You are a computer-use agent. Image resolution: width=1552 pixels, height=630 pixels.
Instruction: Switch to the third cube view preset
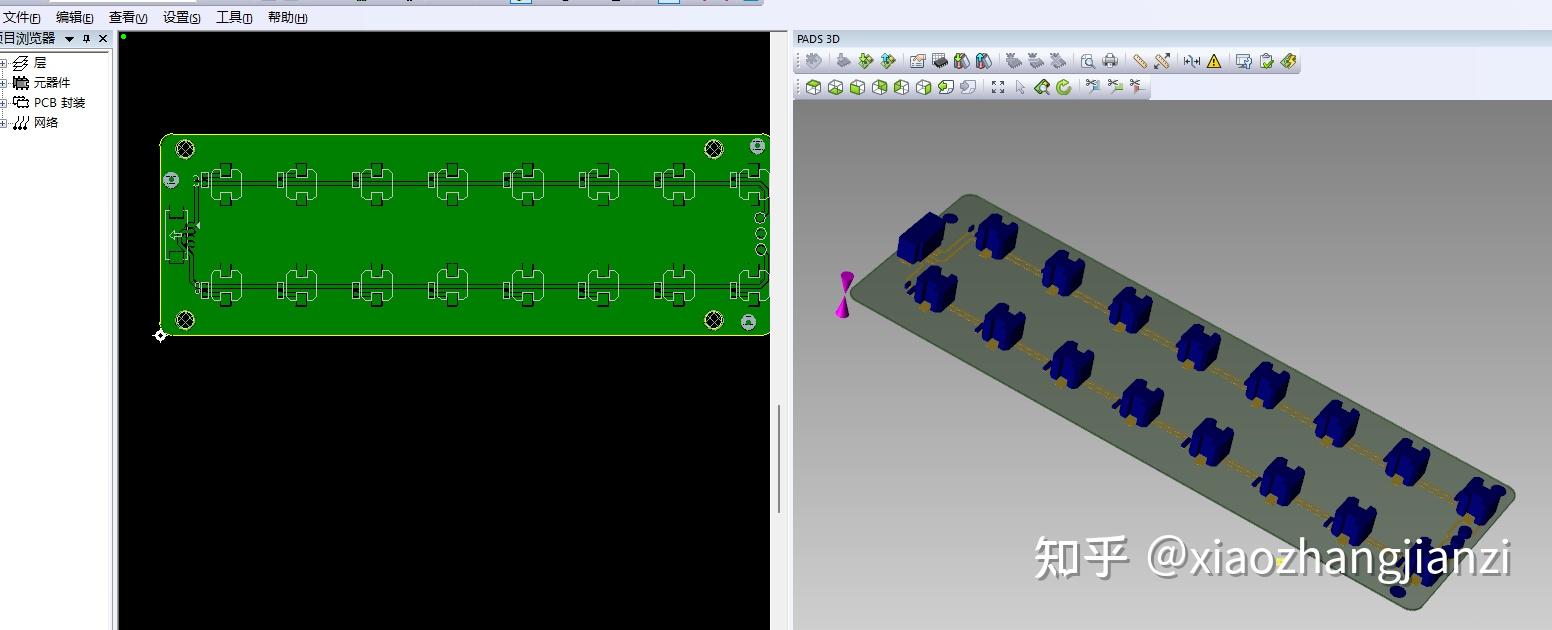tap(857, 87)
